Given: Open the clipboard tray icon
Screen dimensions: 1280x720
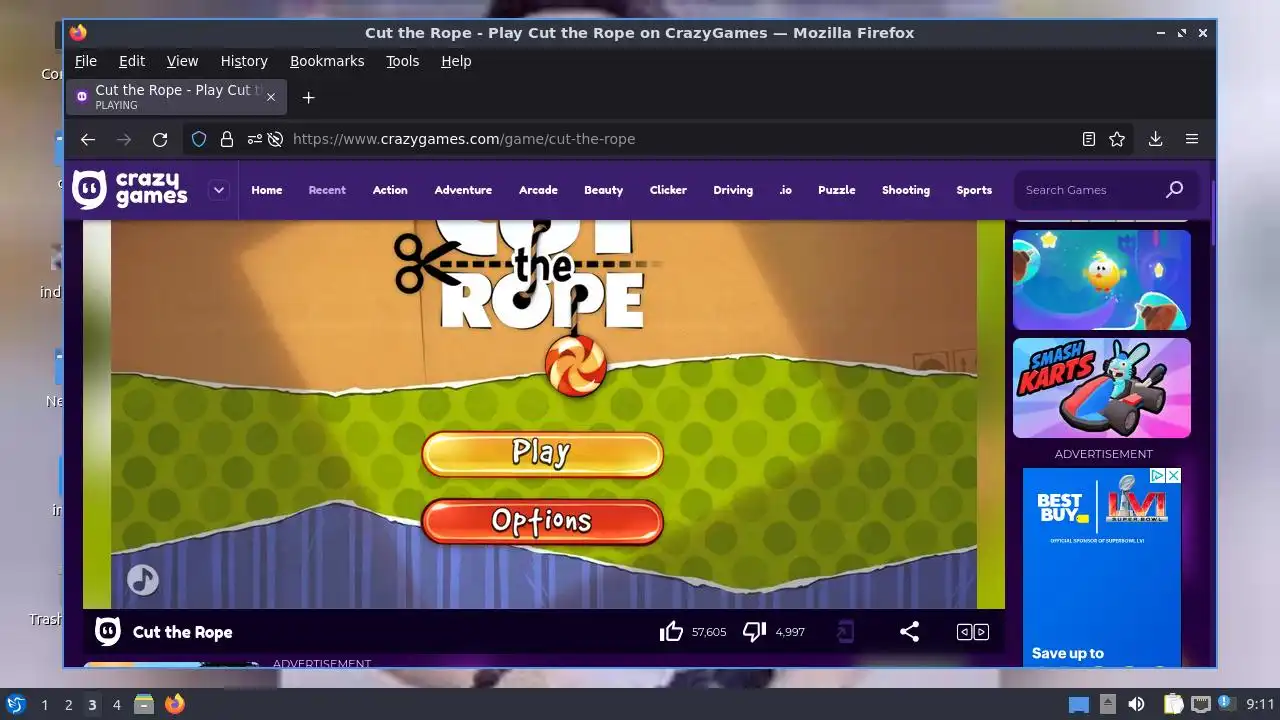Looking at the screenshot, I should 1174,704.
